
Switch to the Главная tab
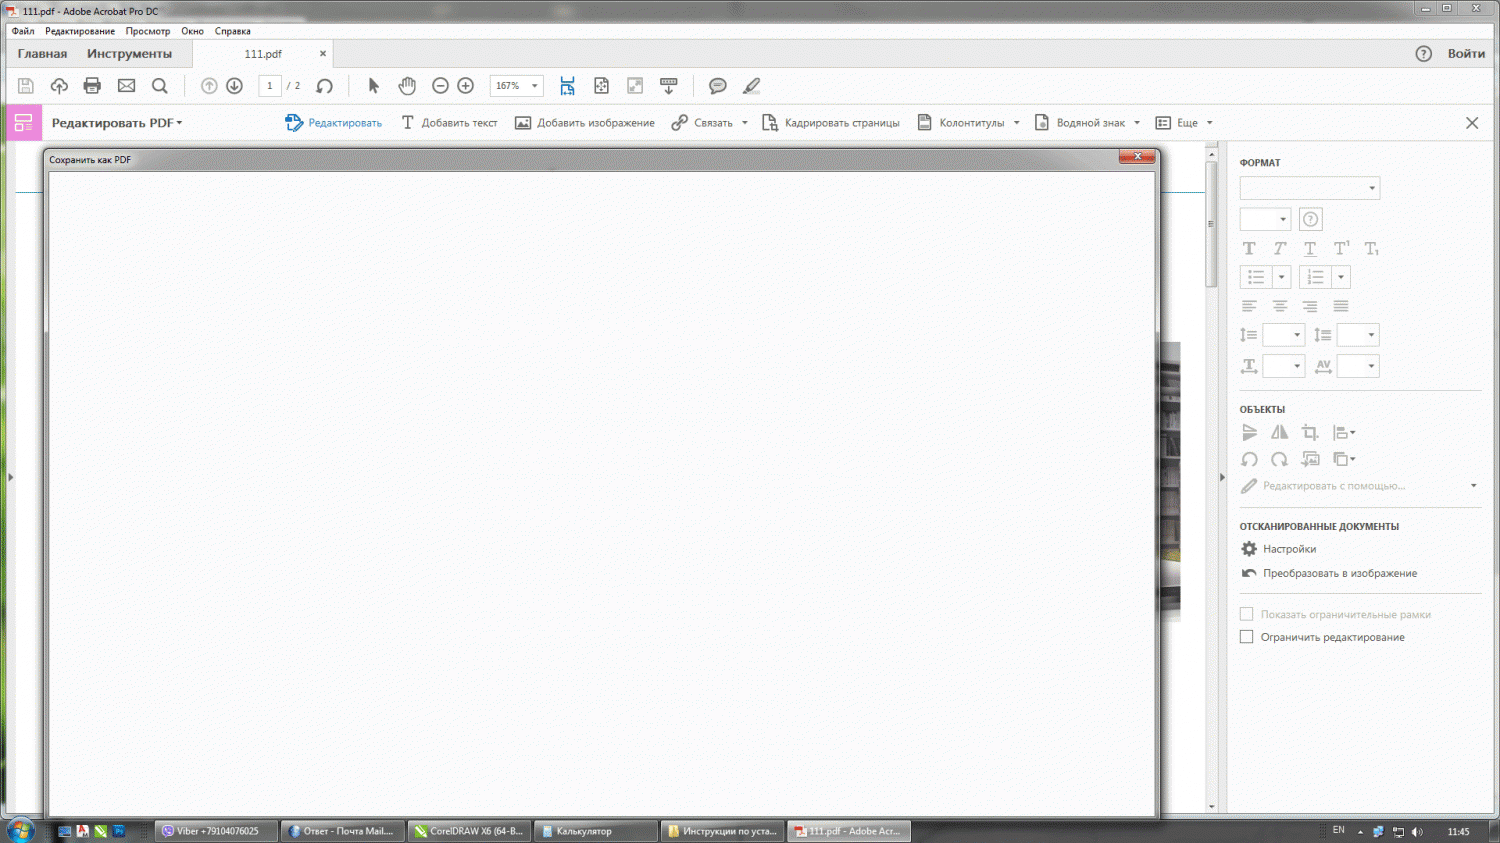click(x=42, y=54)
